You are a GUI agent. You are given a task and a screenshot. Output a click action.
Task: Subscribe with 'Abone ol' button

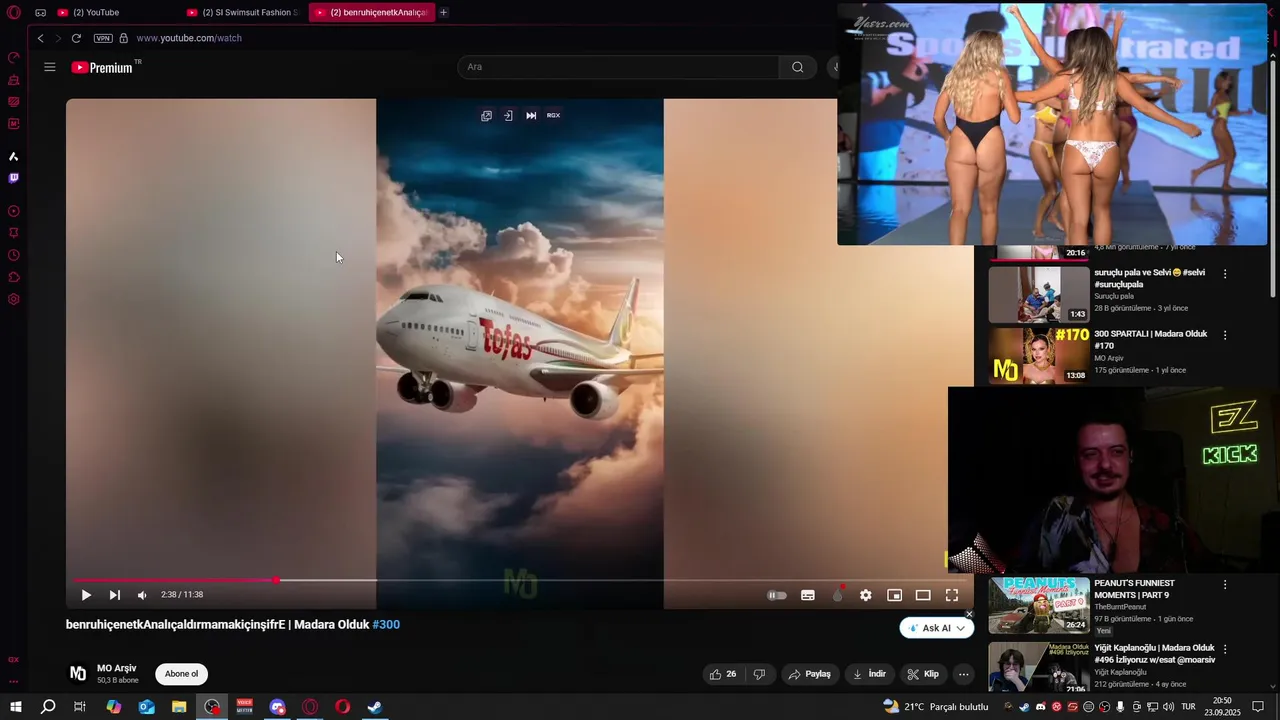pos(181,674)
